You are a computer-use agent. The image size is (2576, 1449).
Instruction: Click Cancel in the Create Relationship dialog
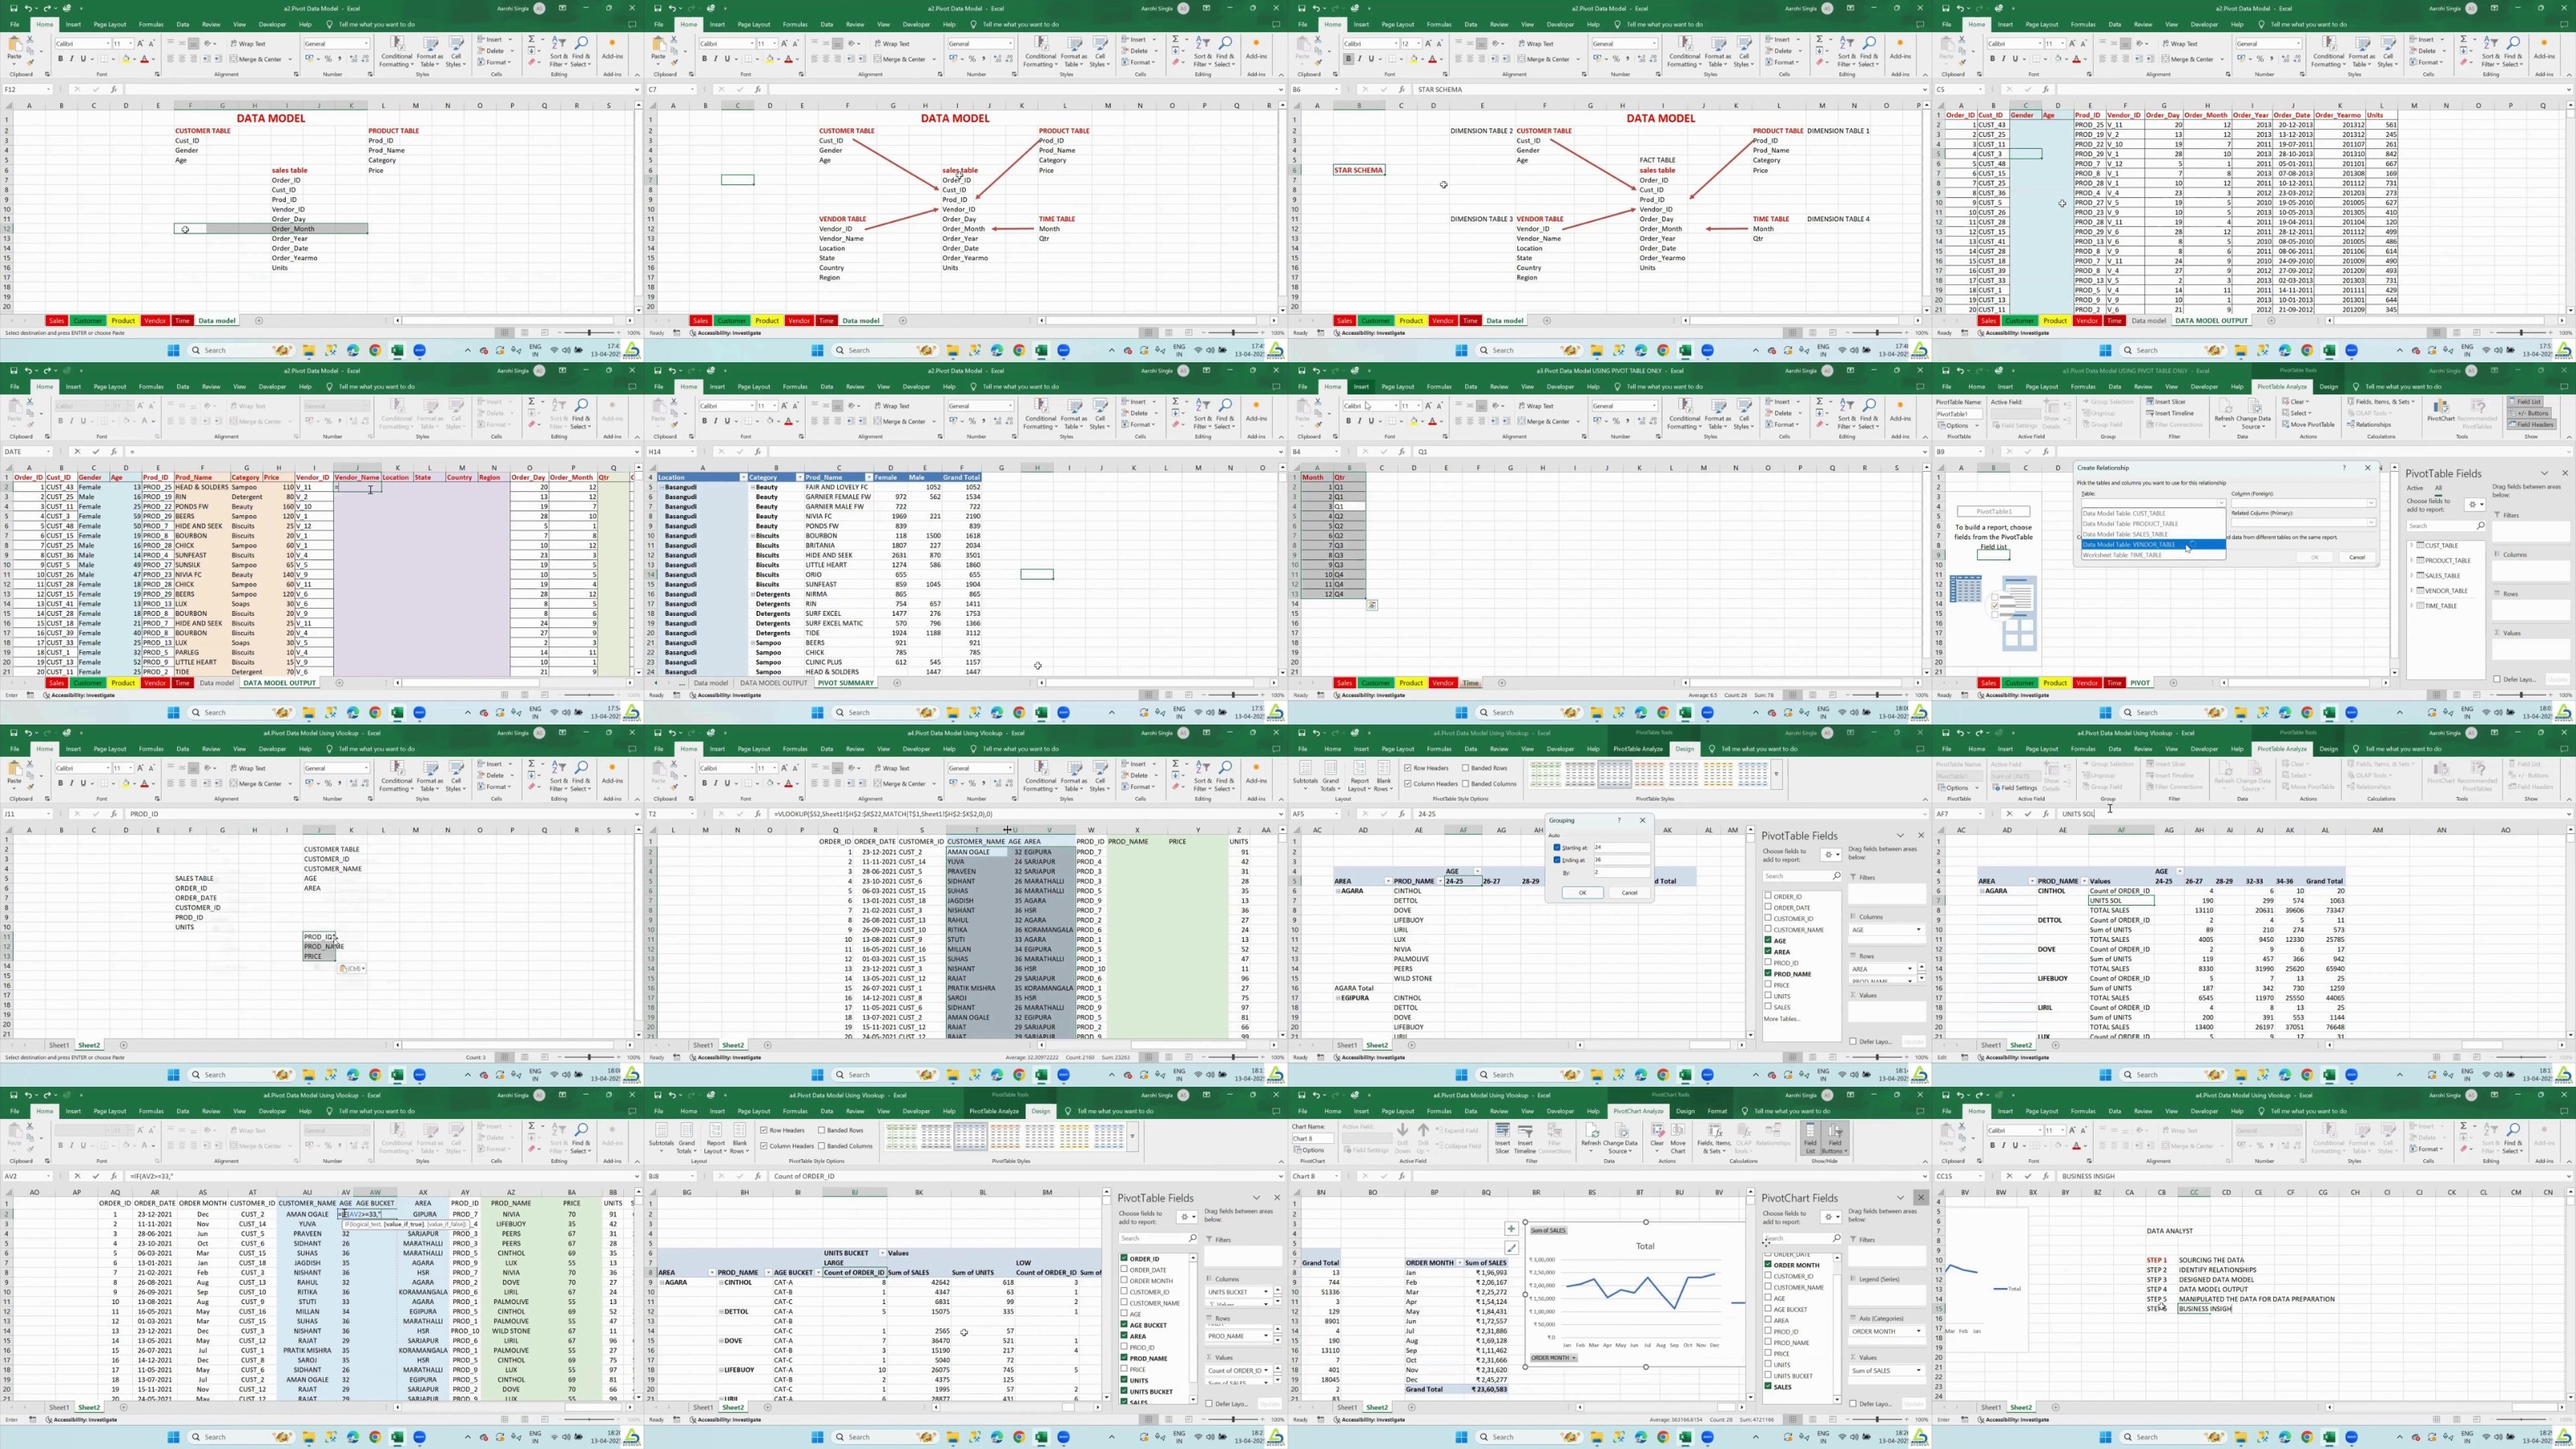tap(2358, 557)
